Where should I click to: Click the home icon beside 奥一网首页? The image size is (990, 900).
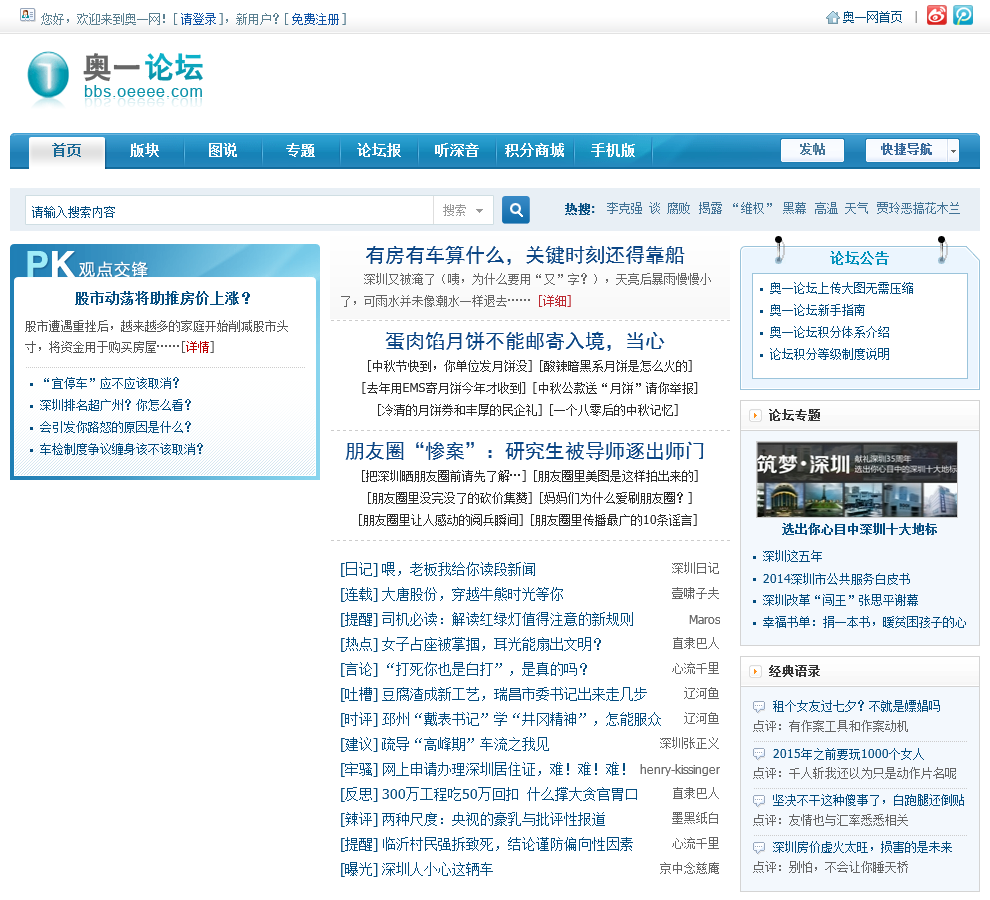point(832,18)
